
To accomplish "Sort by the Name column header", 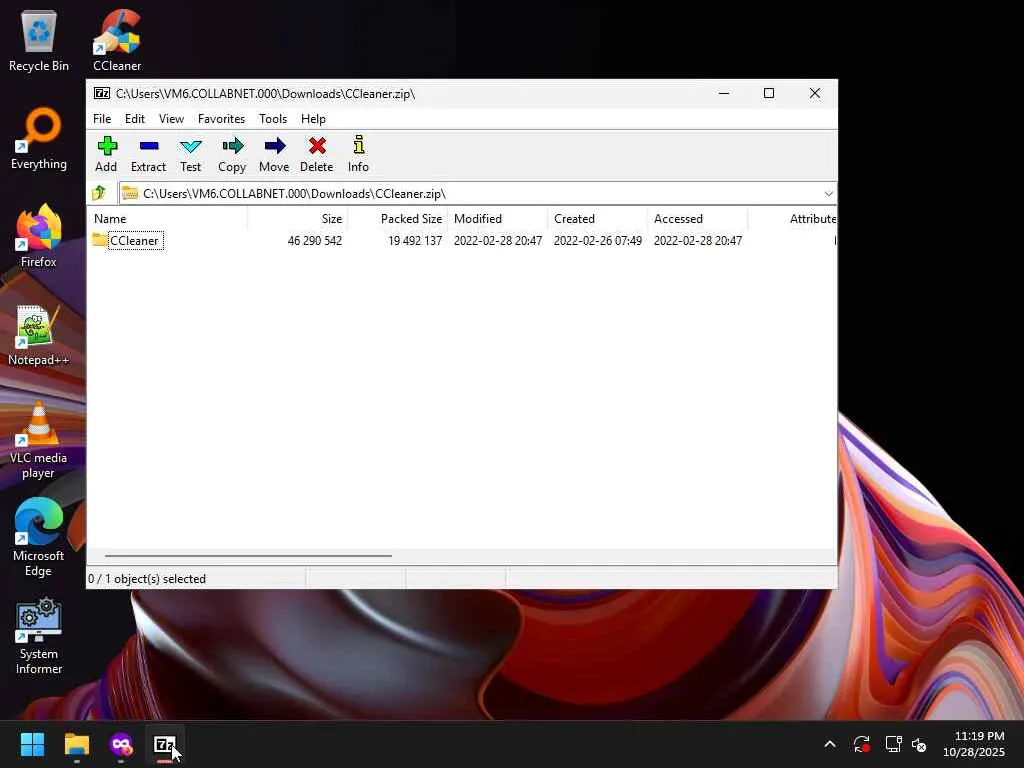I will pos(167,219).
